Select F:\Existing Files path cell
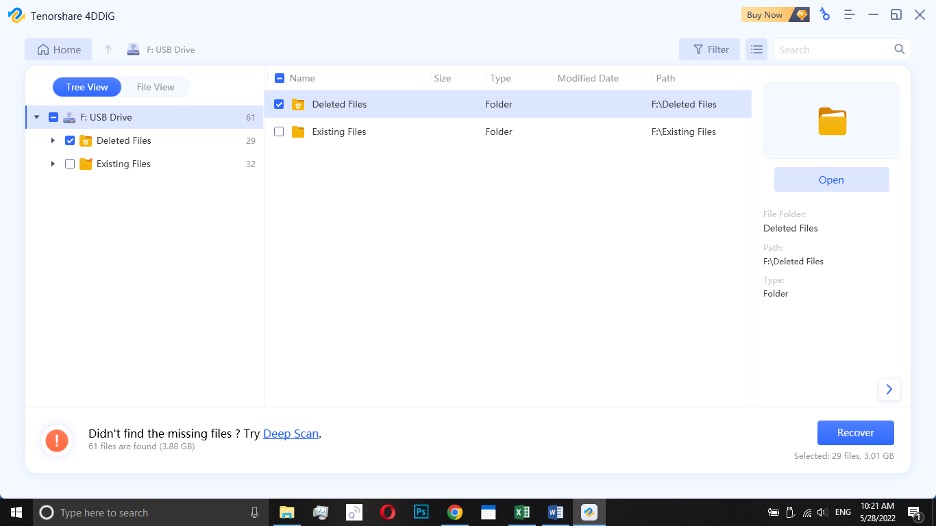Screen dimensions: 936x526 click(x=683, y=132)
